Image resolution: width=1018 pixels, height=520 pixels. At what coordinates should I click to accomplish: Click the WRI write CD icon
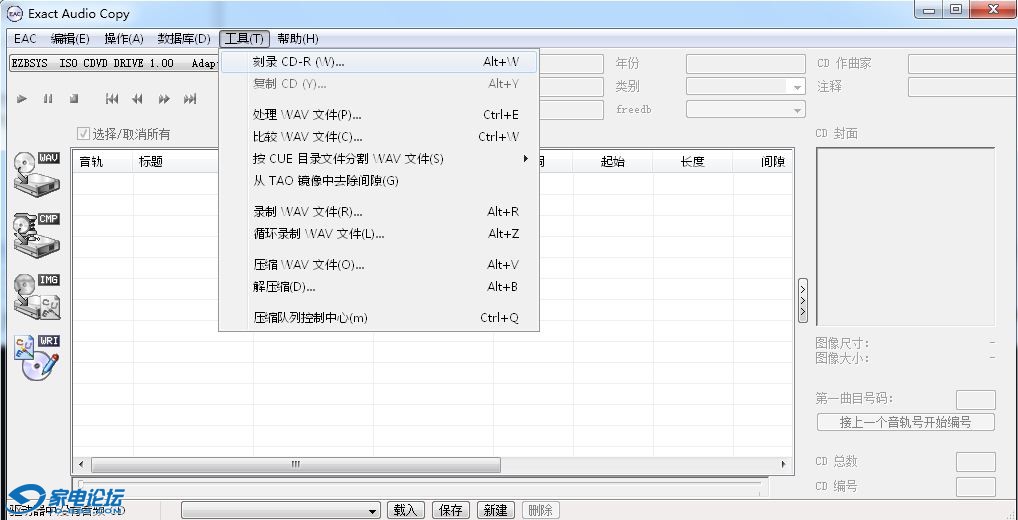pyautogui.click(x=37, y=357)
